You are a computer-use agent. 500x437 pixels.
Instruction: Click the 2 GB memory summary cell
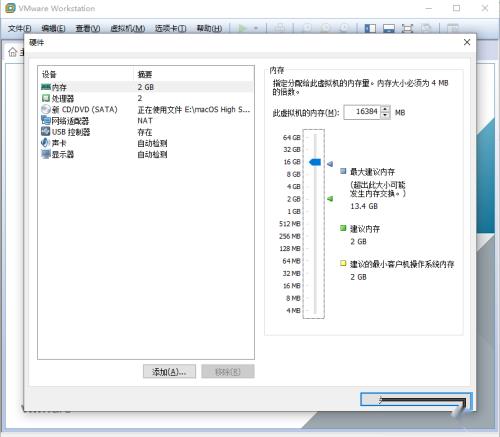coord(146,87)
